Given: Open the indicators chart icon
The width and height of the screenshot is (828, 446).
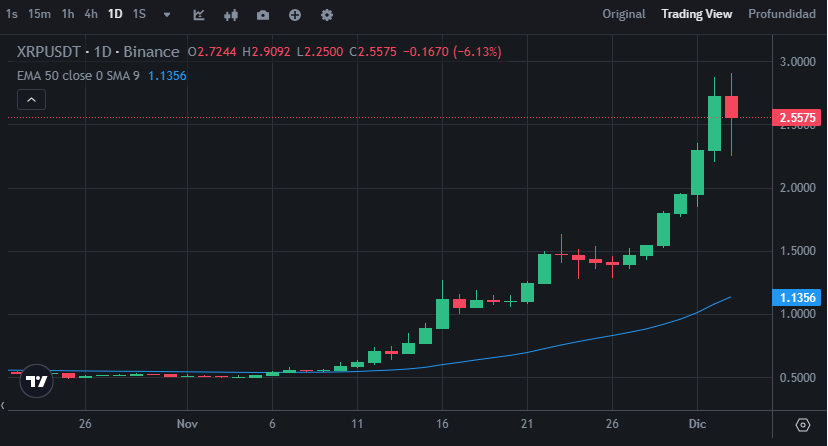Looking at the screenshot, I should [199, 15].
